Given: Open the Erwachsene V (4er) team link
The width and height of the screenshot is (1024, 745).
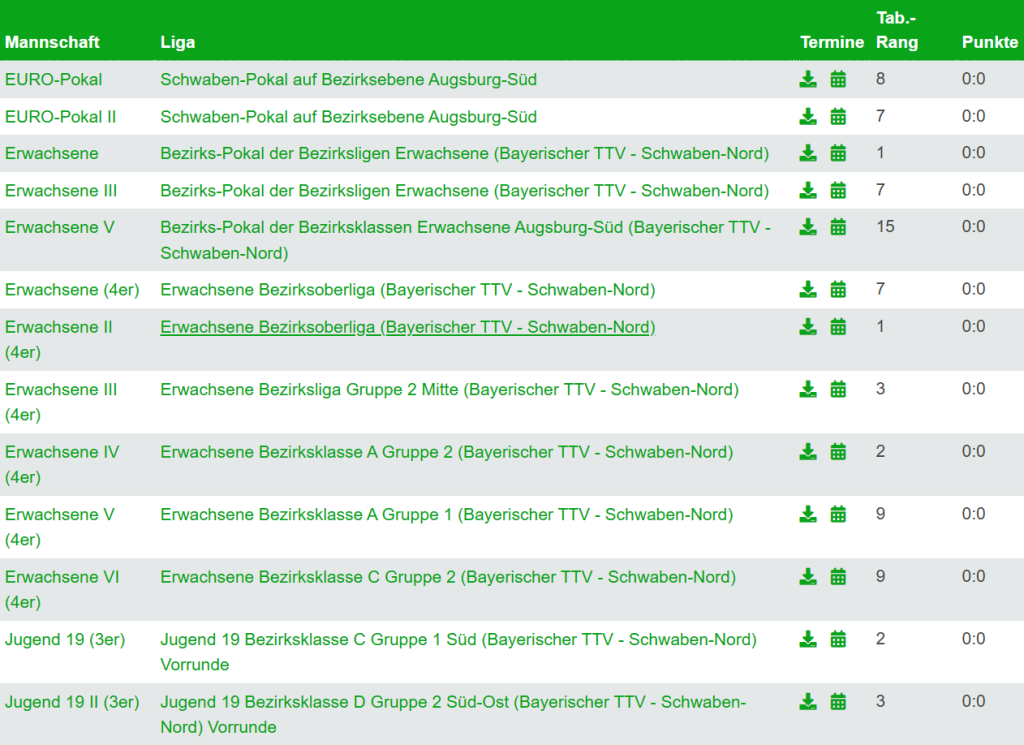Looking at the screenshot, I should coord(59,527).
